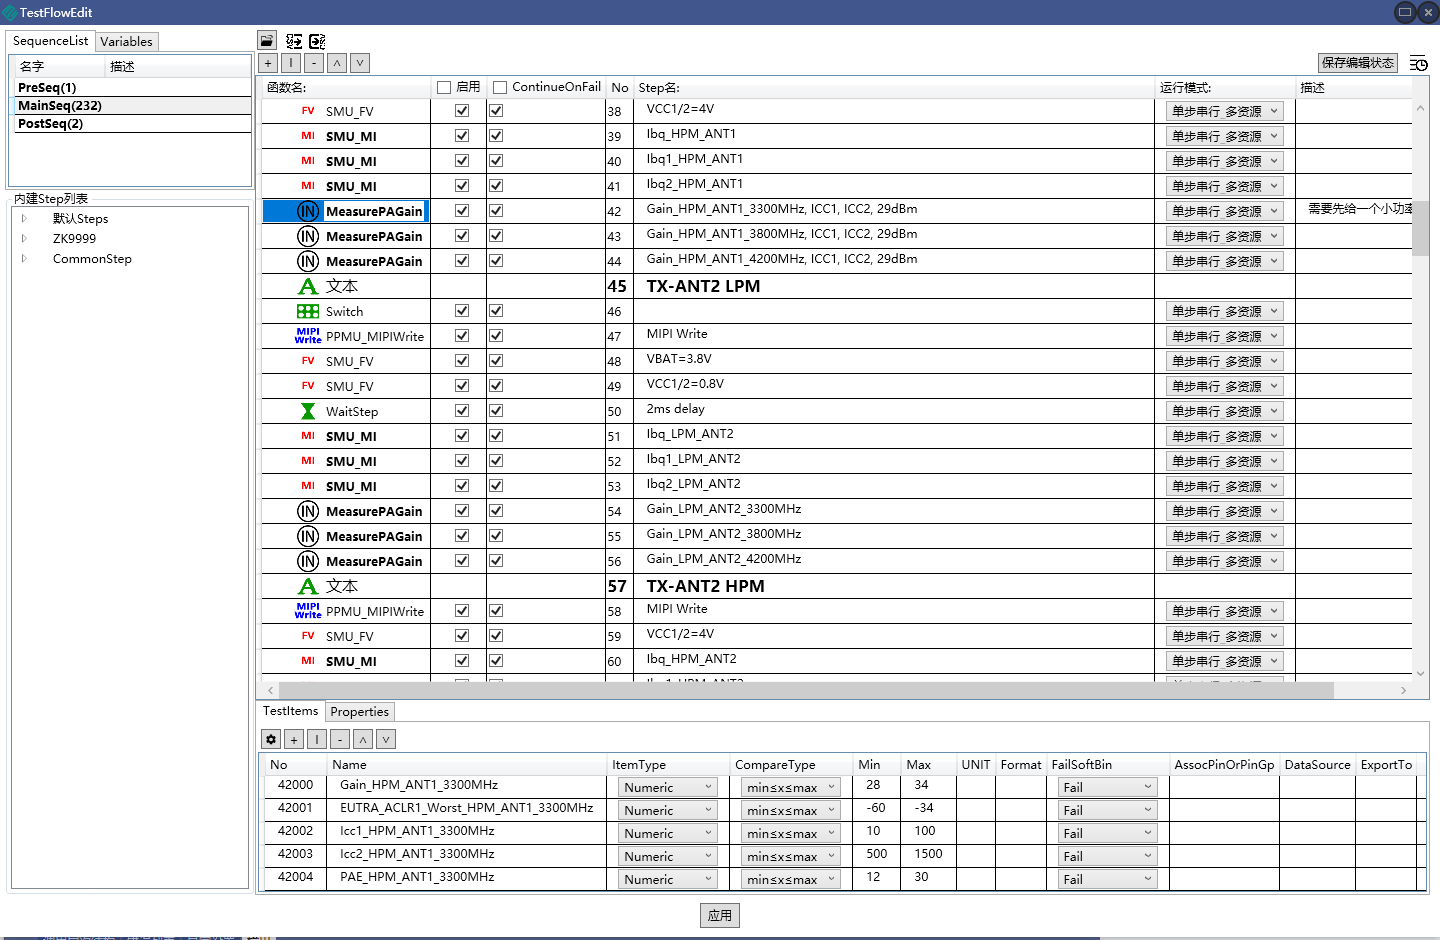Image resolution: width=1440 pixels, height=940 pixels.
Task: Open the 运行模式 dropdown for step 51
Action: coord(1225,436)
